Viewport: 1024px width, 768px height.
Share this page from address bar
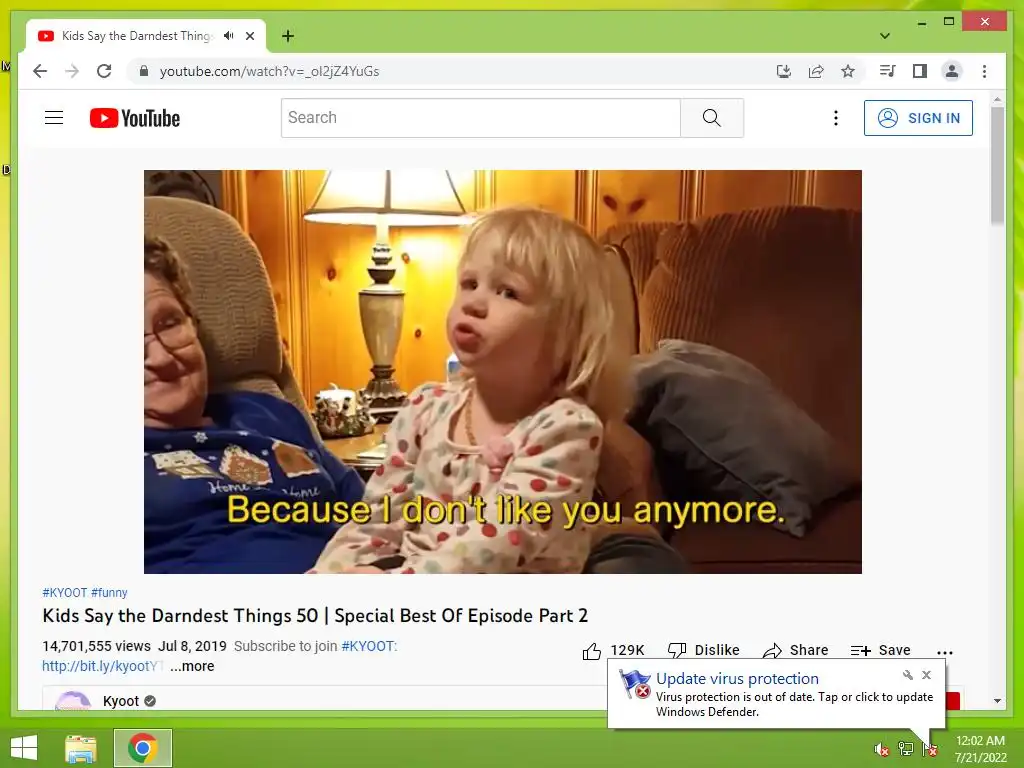pos(816,71)
